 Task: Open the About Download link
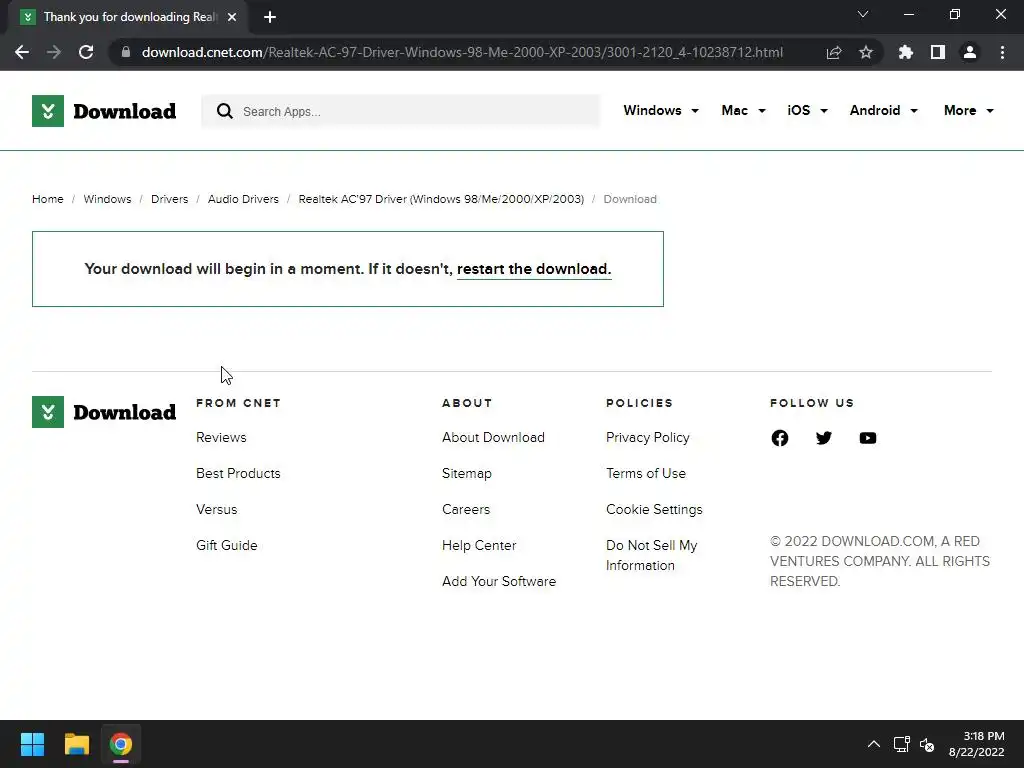point(493,438)
